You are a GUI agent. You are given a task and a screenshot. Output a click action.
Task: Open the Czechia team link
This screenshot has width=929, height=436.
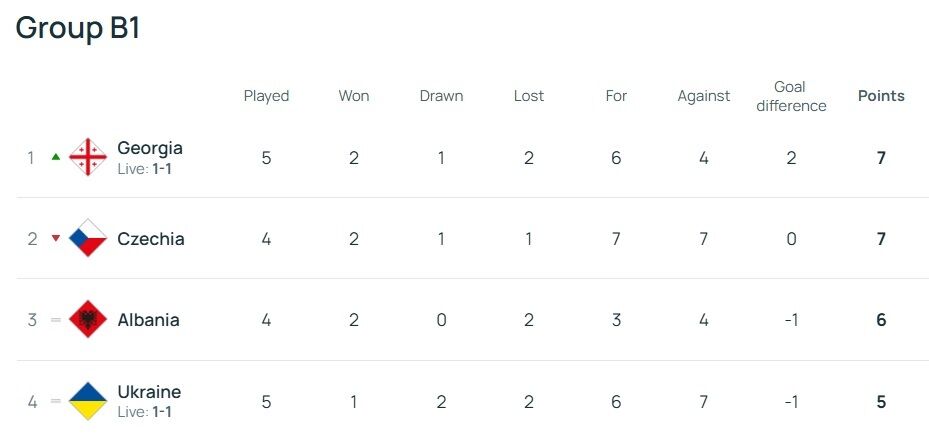151,239
